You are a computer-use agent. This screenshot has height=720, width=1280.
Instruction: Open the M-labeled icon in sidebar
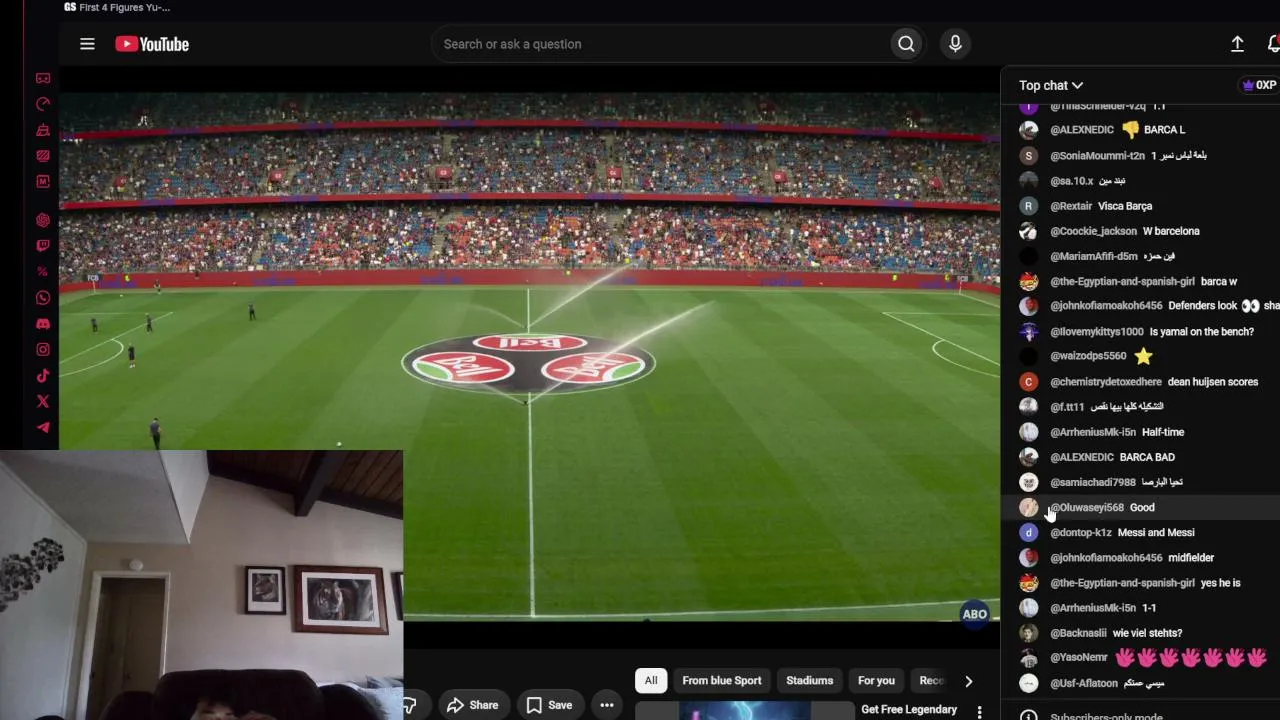point(43,182)
